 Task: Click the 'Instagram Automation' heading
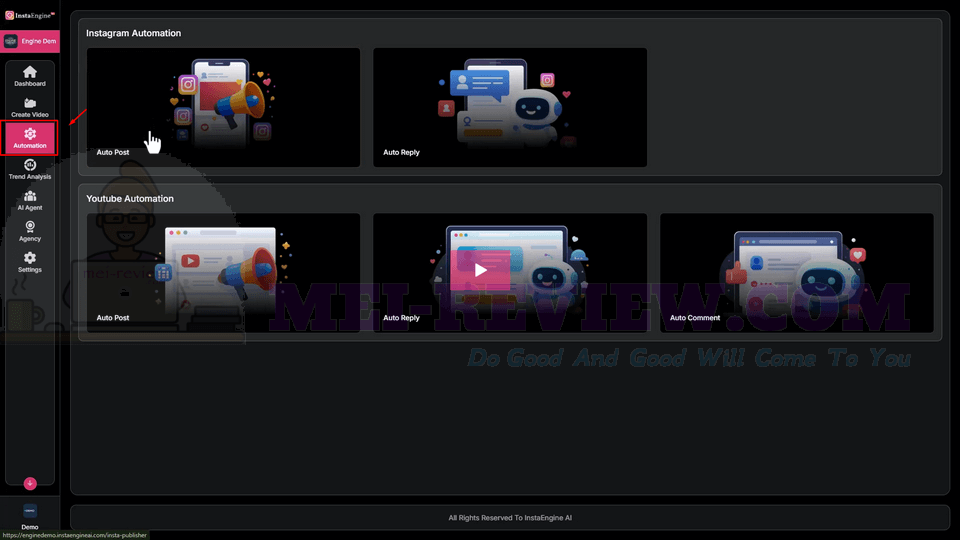(133, 33)
